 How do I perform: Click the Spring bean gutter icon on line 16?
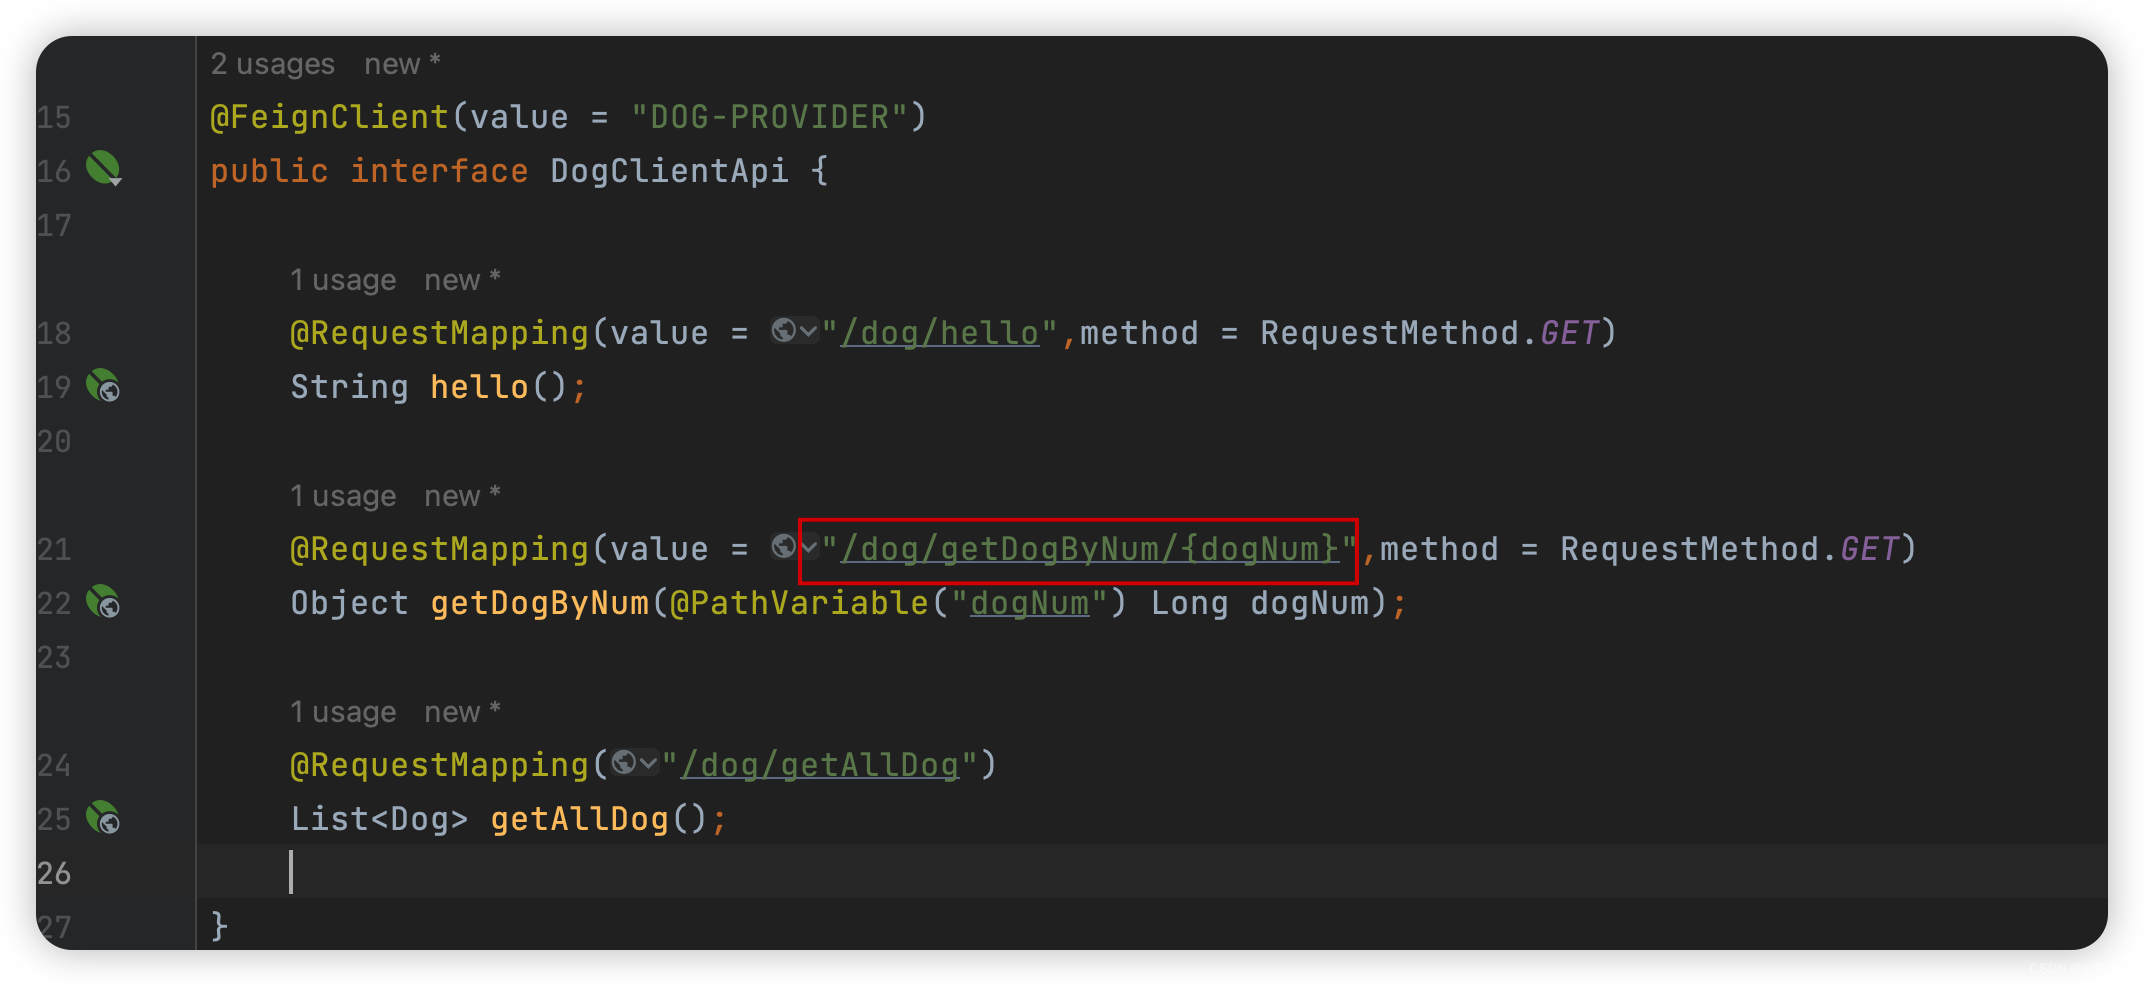(x=104, y=169)
